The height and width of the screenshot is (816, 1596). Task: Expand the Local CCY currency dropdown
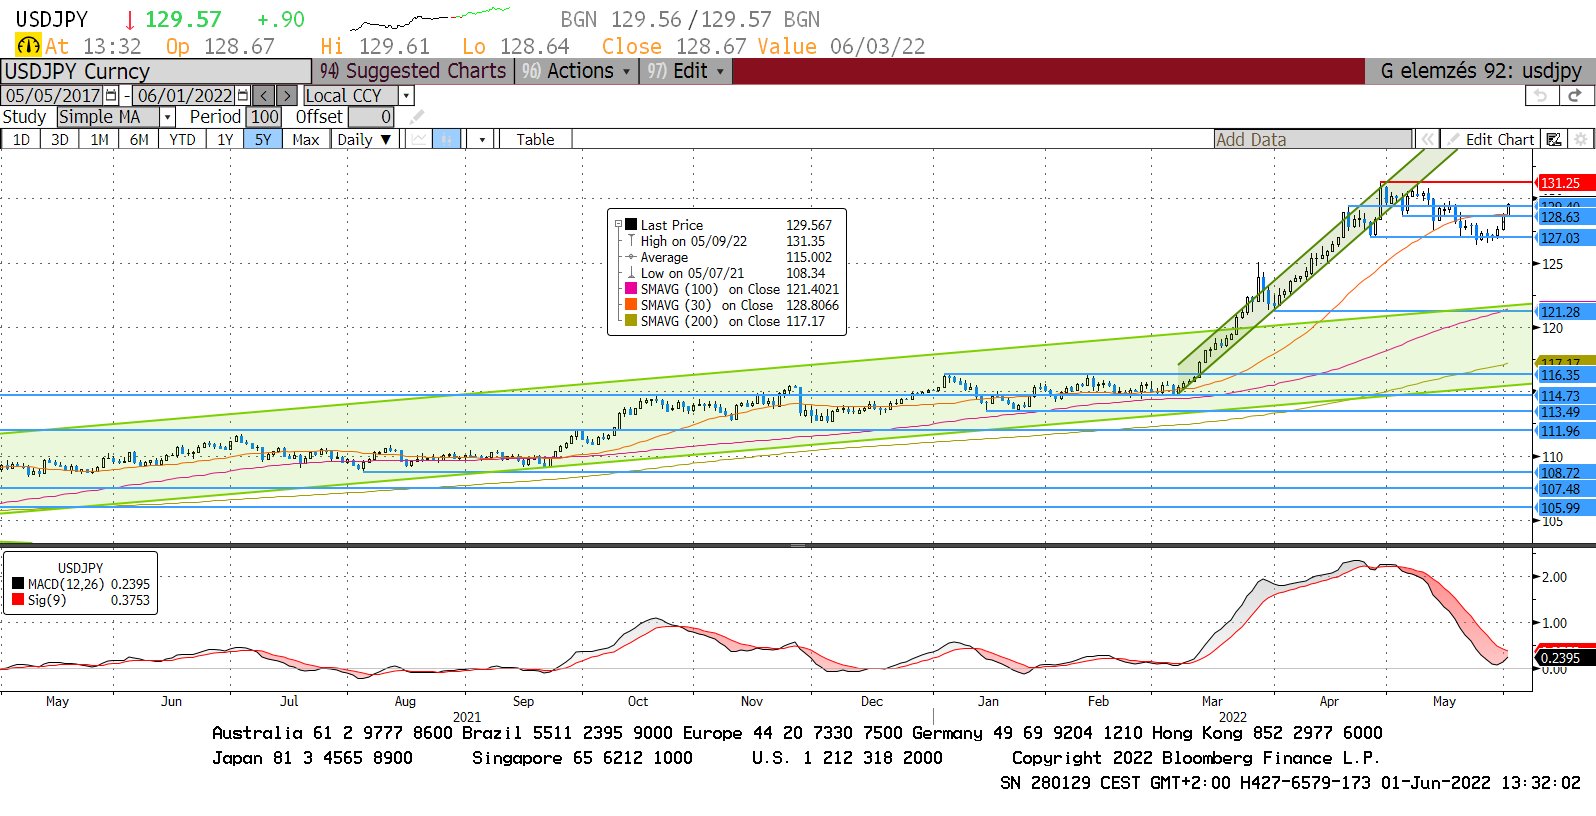[406, 96]
